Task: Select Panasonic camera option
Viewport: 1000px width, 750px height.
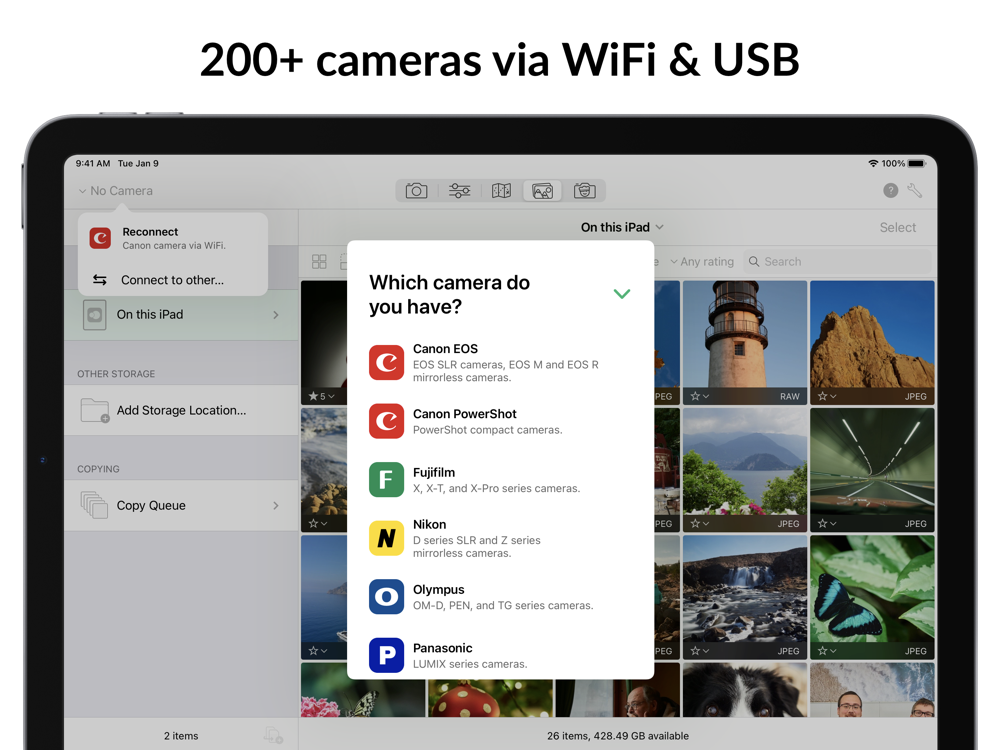Action: pyautogui.click(x=500, y=655)
